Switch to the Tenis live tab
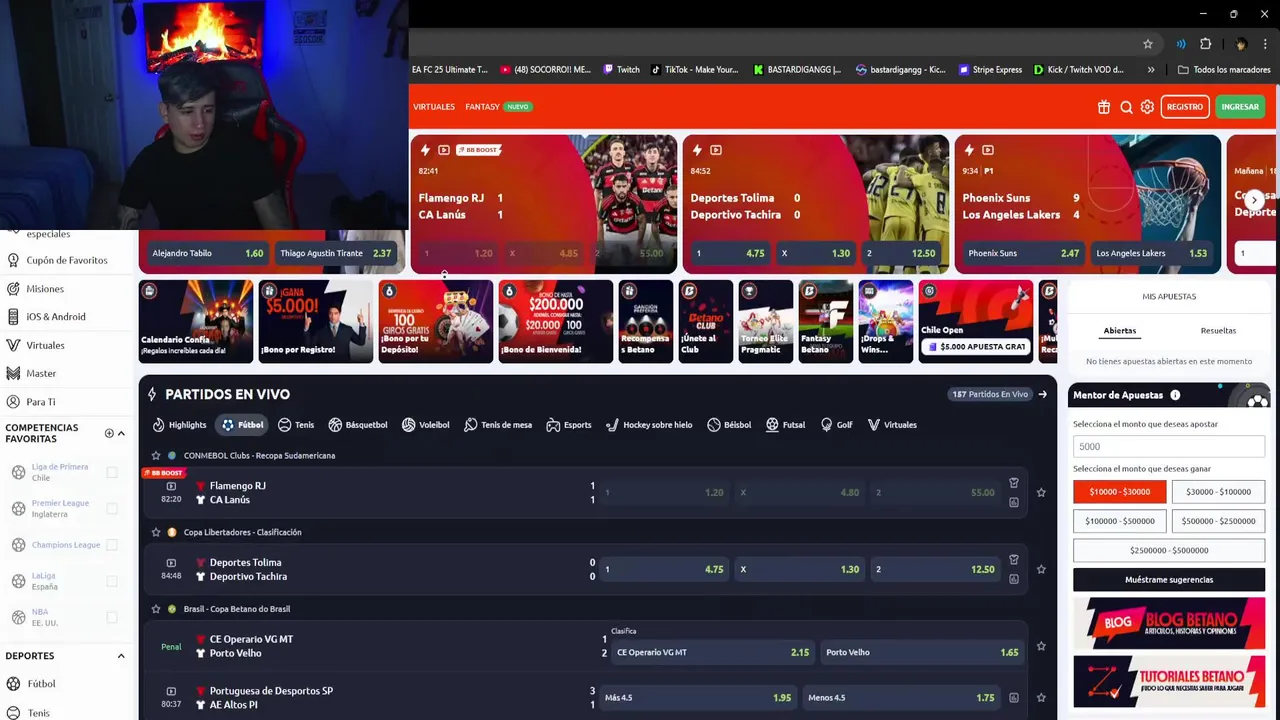The image size is (1280, 720). 296,425
